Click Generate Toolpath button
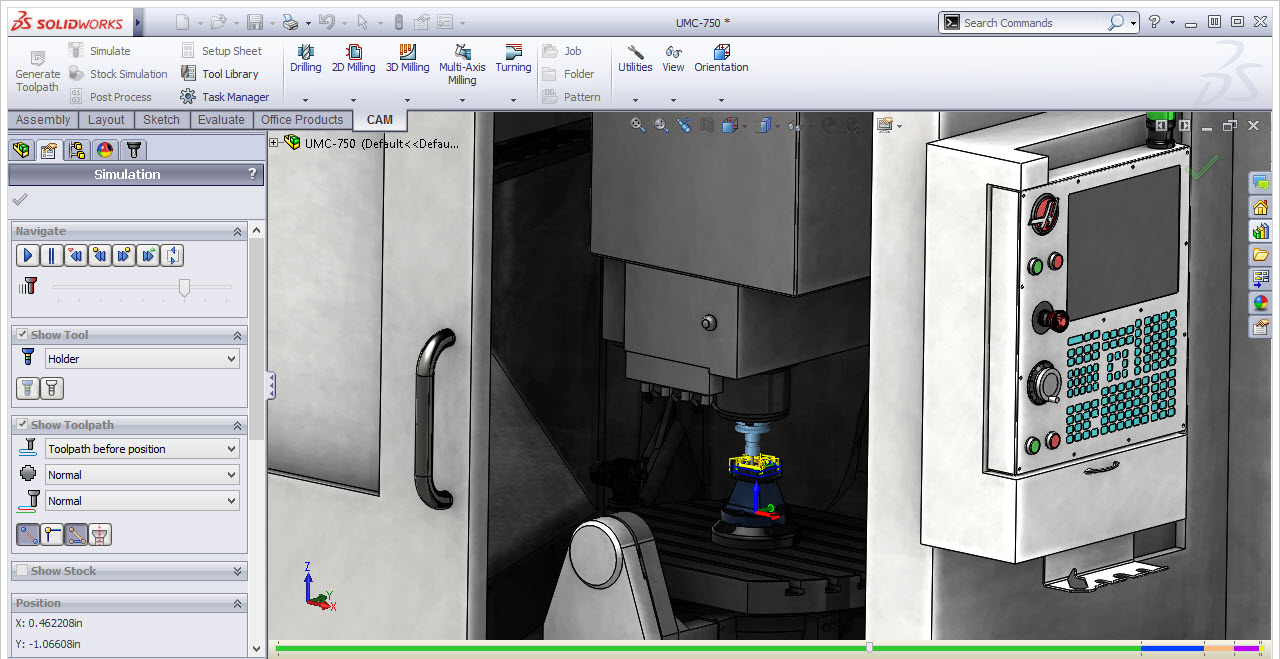Screen dimensions: 1280x659 coord(38,72)
